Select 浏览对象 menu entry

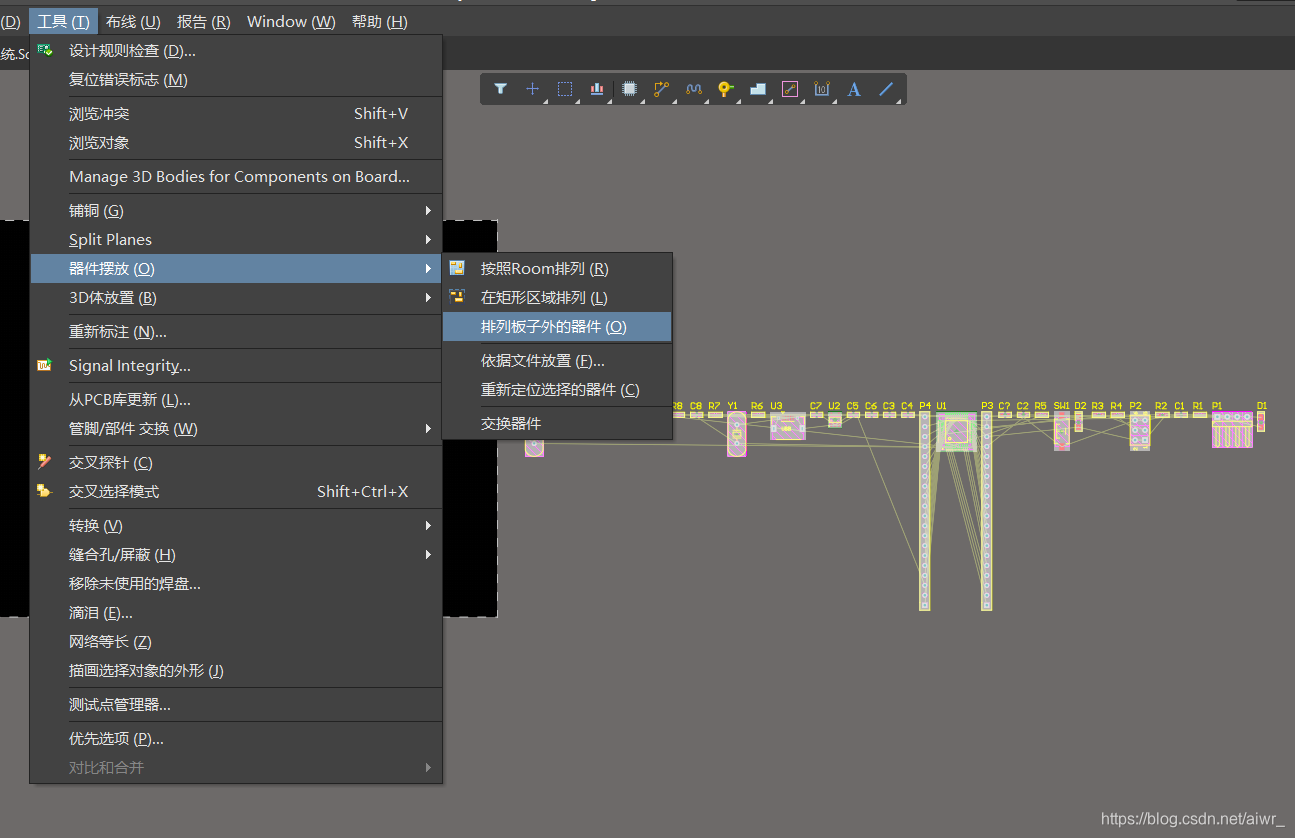point(236,142)
